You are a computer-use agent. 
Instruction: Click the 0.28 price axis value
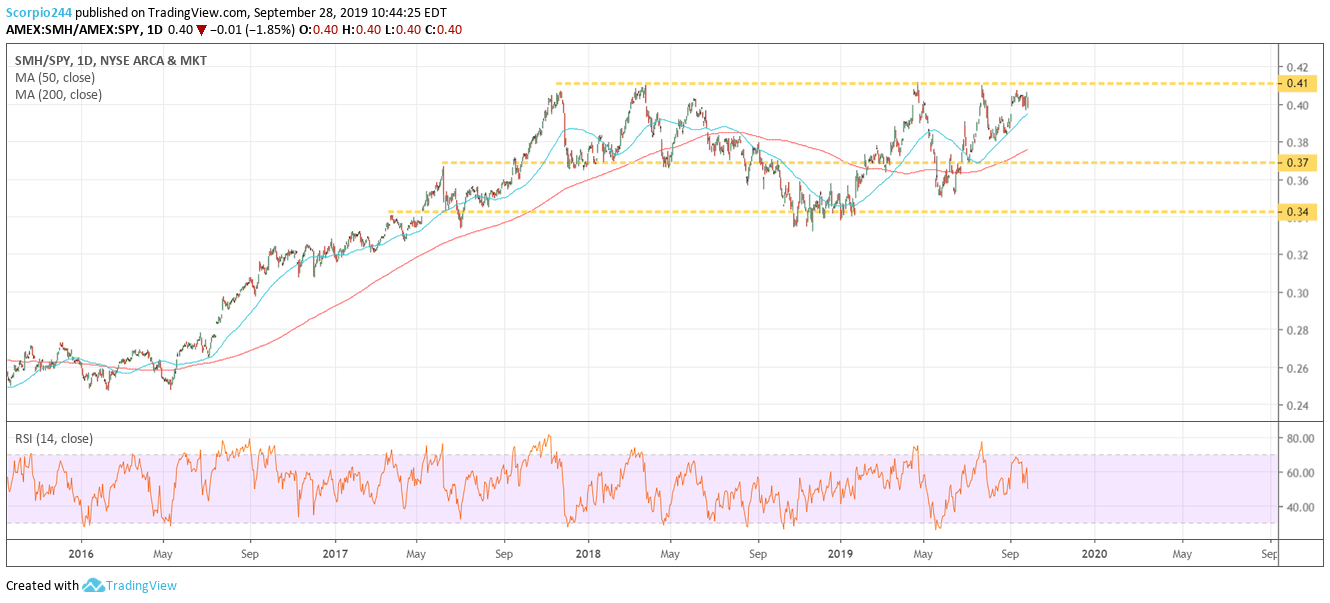tap(1300, 330)
